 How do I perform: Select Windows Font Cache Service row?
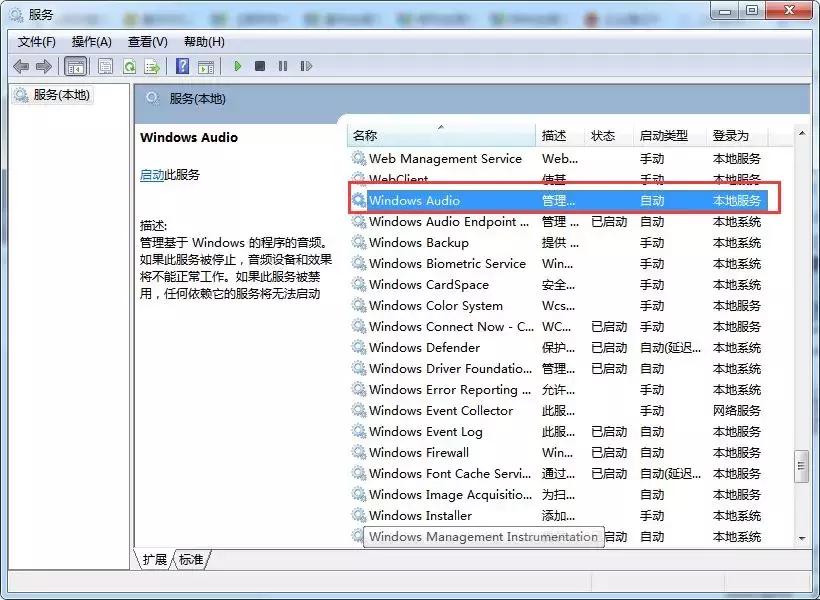tap(558, 473)
